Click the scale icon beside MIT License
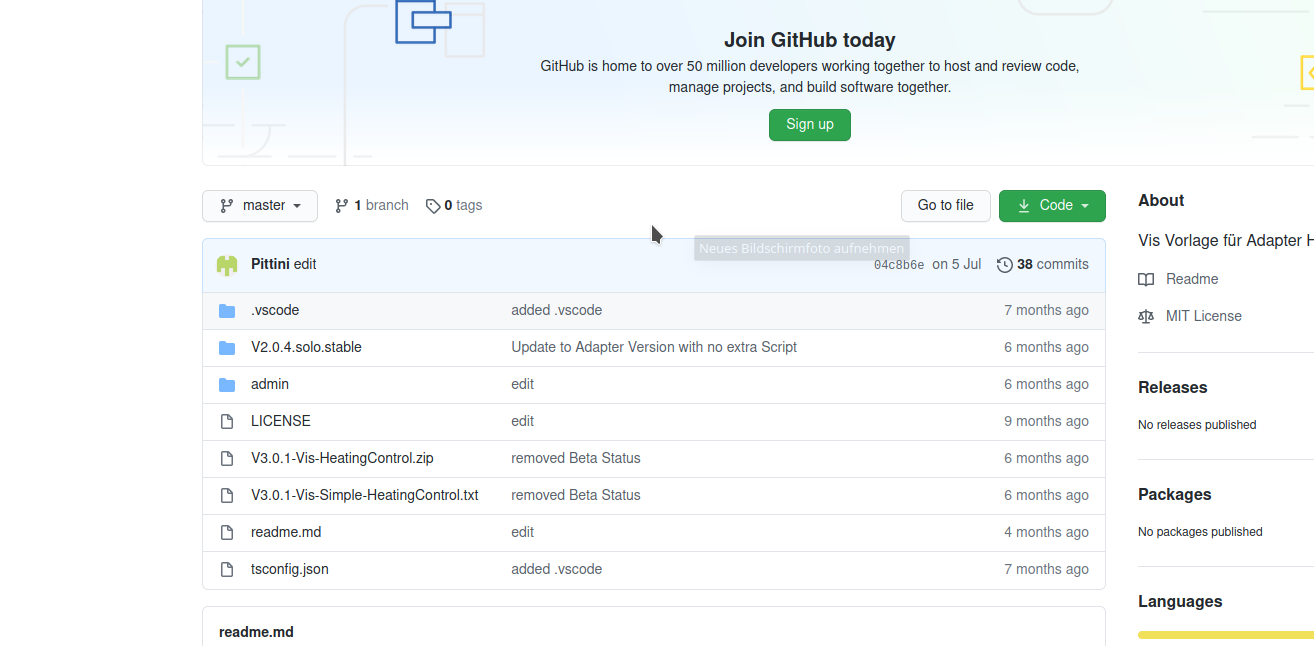The height and width of the screenshot is (646, 1314). 1146,316
